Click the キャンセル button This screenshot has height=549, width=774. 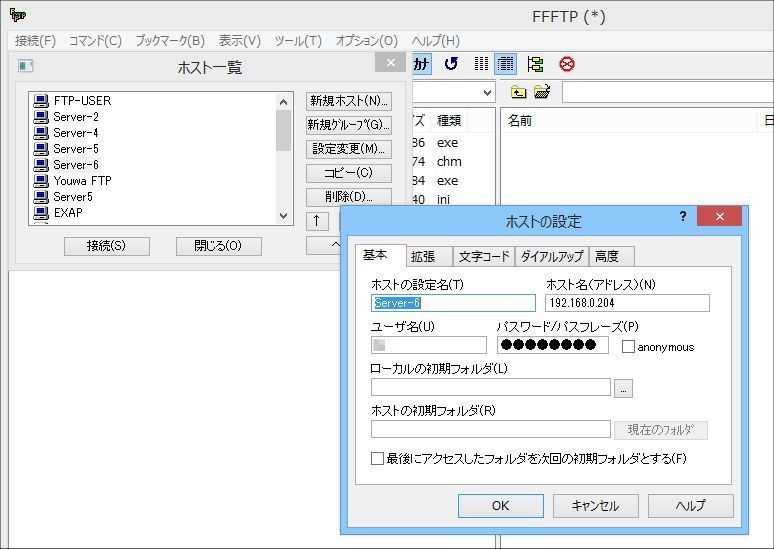[x=595, y=506]
